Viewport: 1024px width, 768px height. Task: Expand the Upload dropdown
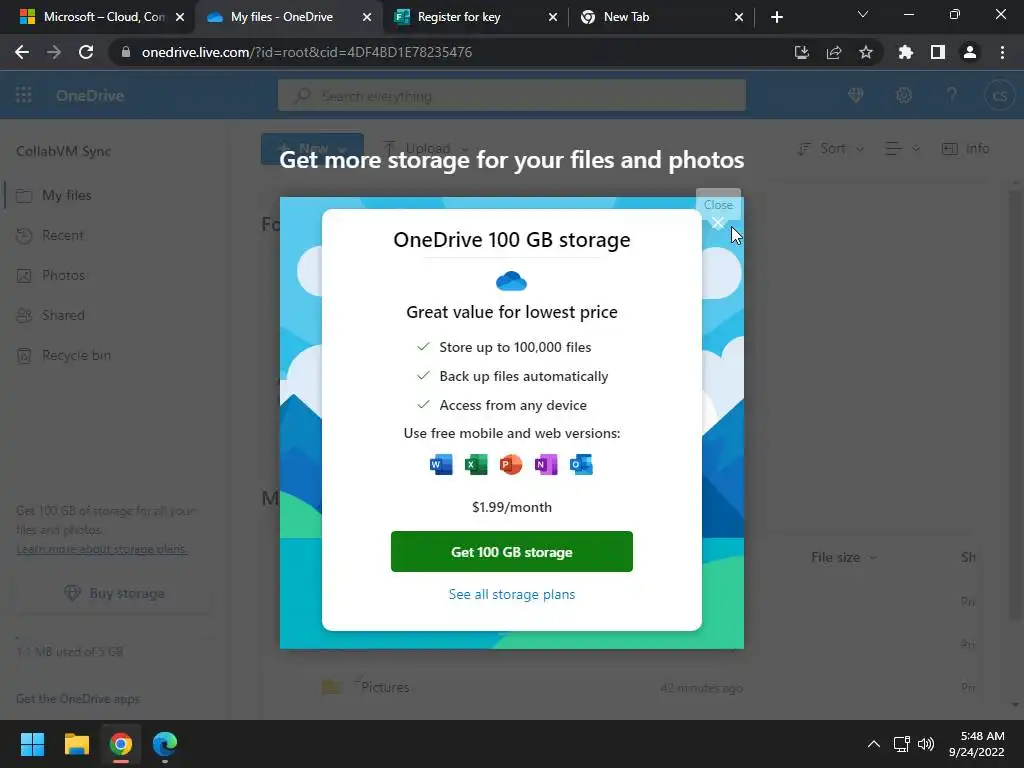(425, 149)
